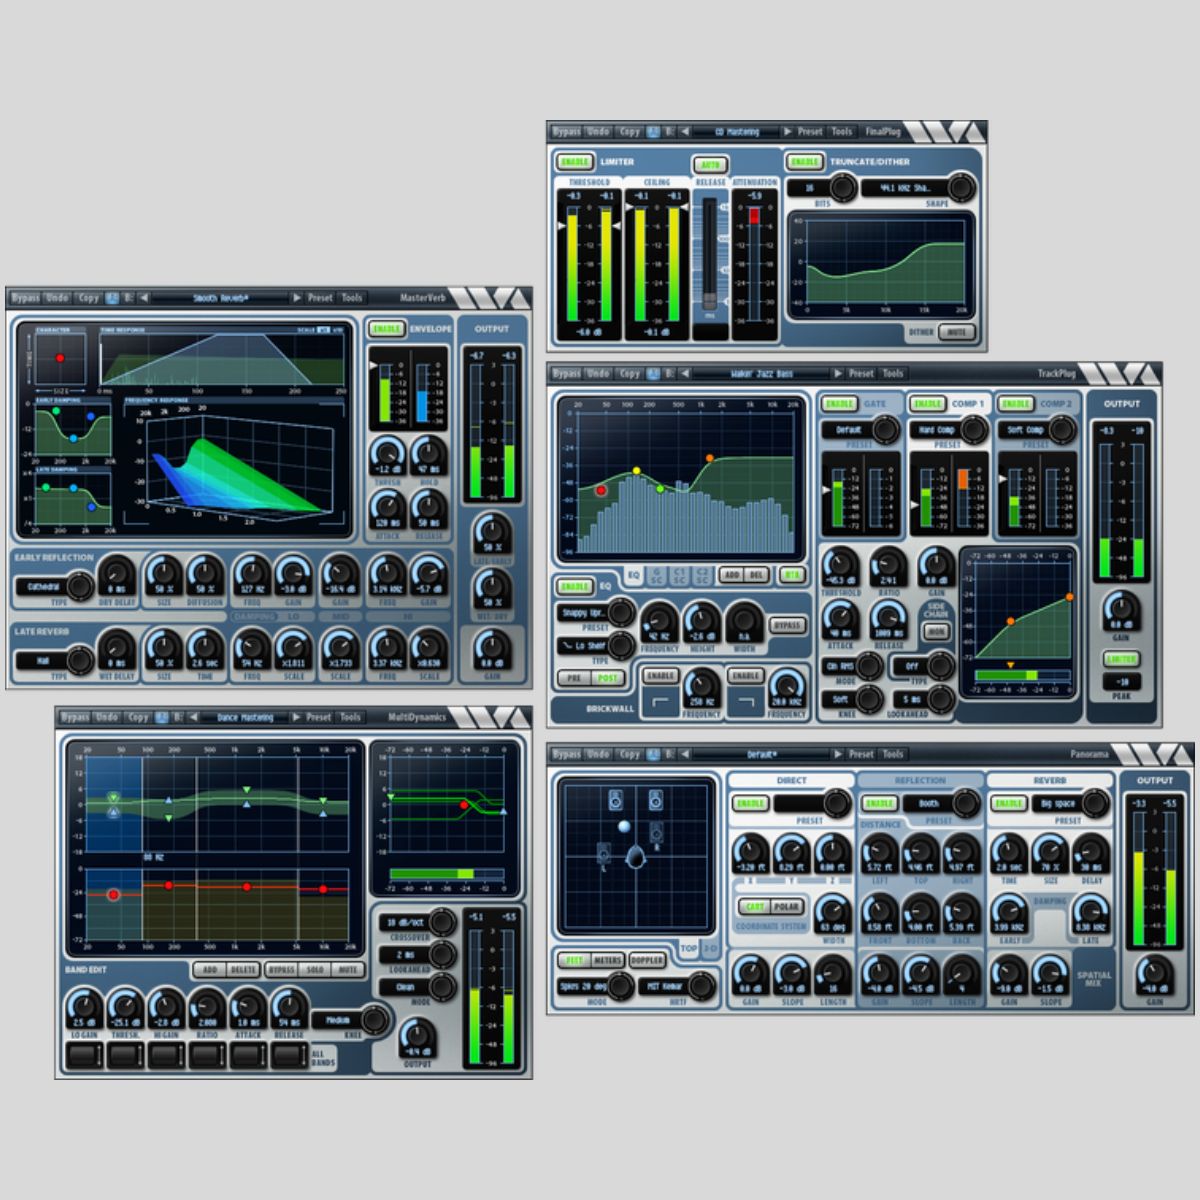Click the Dry Delay knob in MasterVerb
The image size is (1200, 1200).
pyautogui.click(x=117, y=575)
